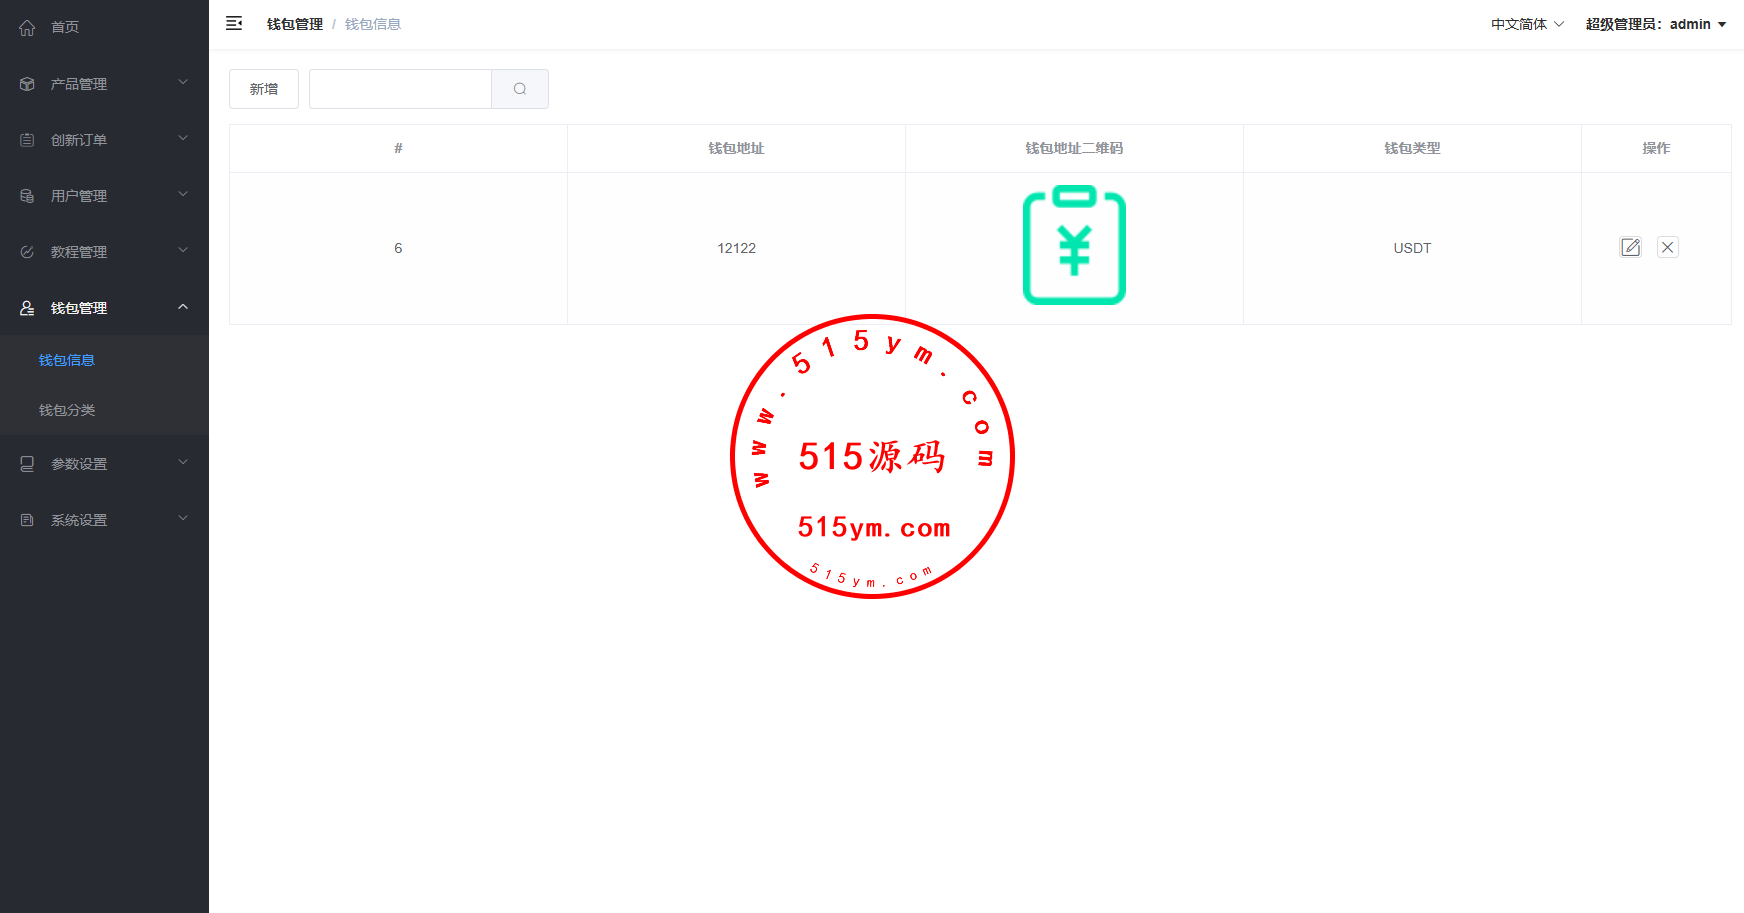Click the 产品管理 cube icon

coord(27,84)
